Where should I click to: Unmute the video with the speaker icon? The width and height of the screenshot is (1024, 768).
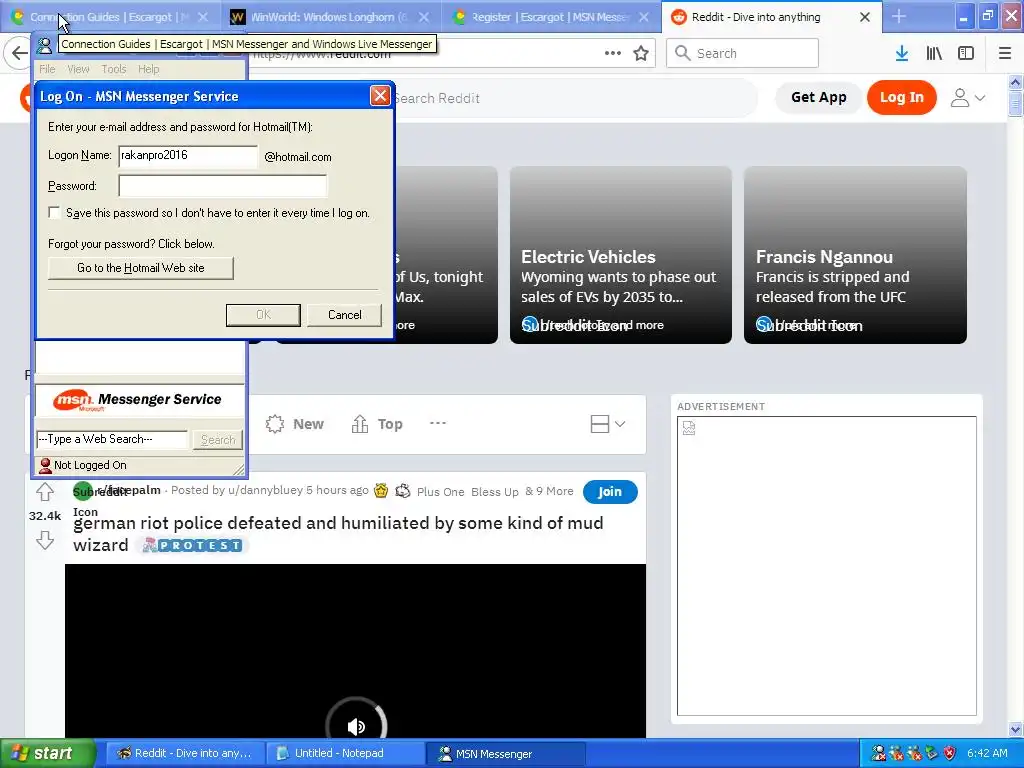pos(357,726)
